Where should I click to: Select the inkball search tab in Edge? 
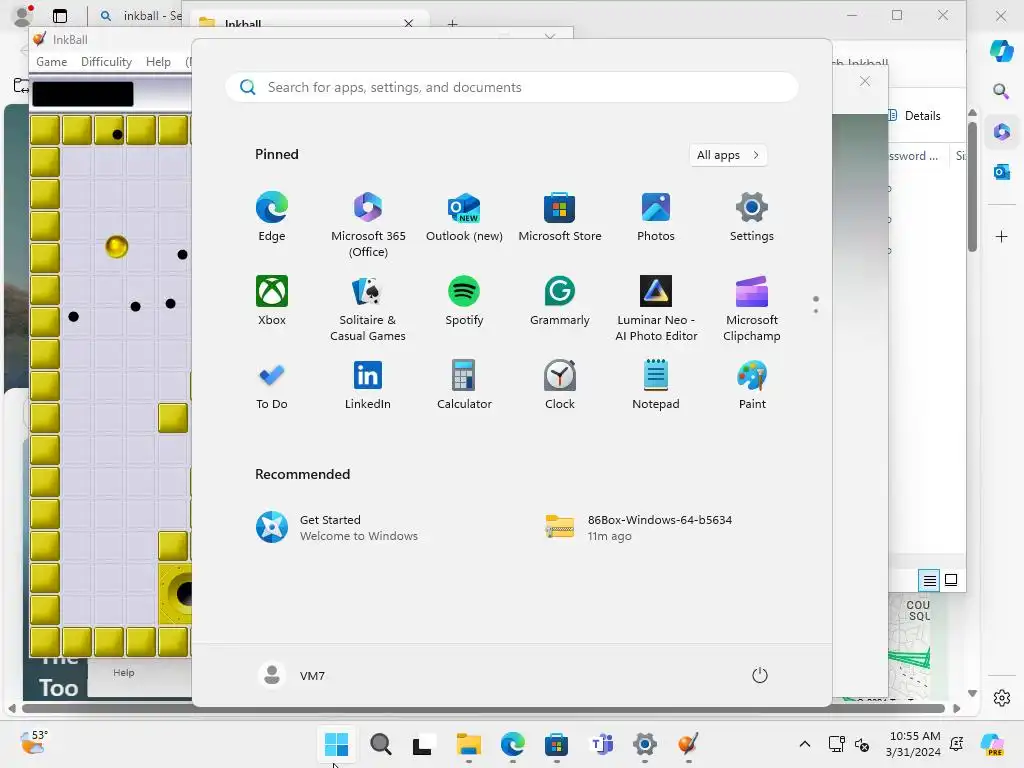tap(139, 16)
